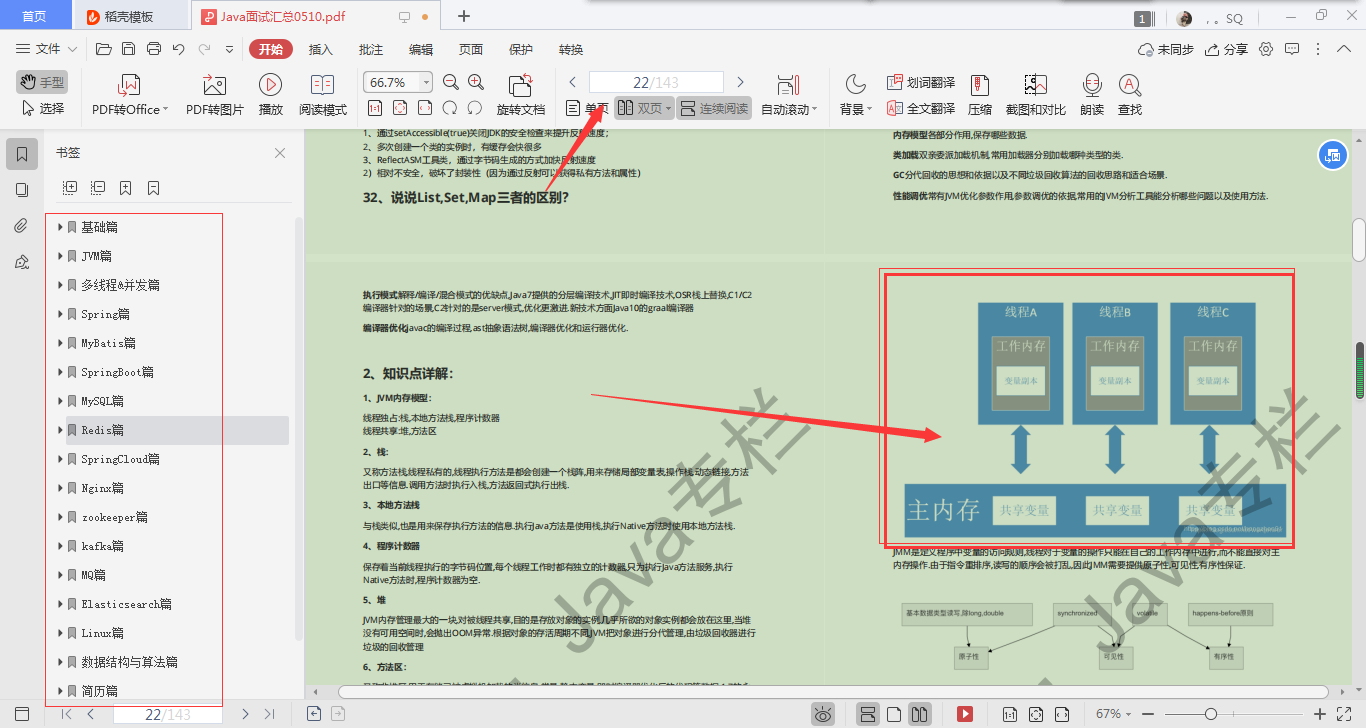Switch to the 批注 ribbon tab
This screenshot has height=728, width=1366.
point(369,48)
